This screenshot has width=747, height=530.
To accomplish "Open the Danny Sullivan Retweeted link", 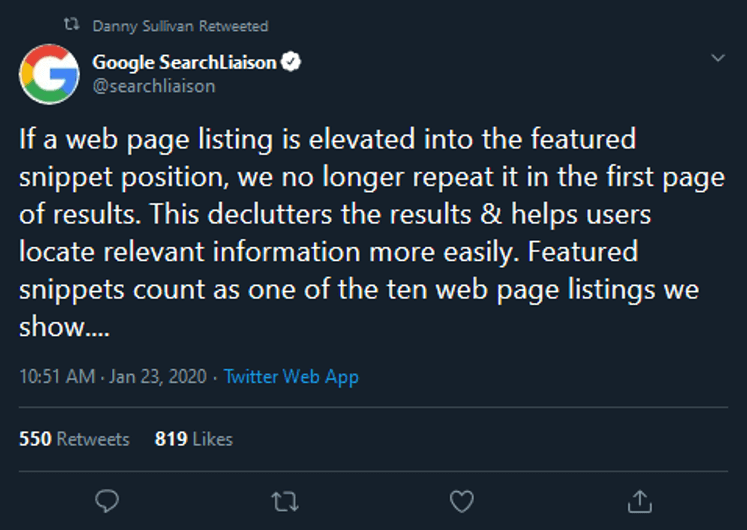I will (180, 26).
